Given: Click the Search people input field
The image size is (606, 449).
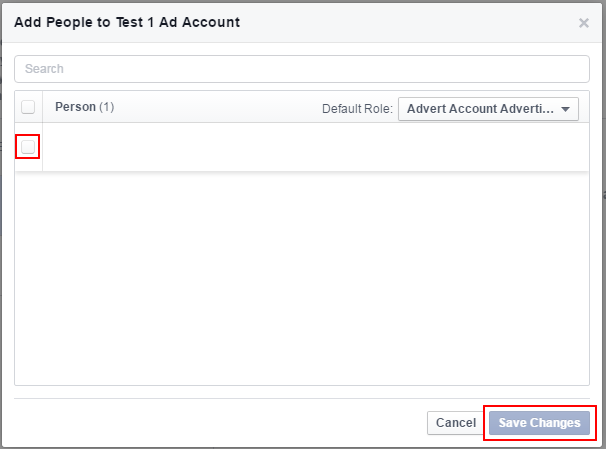Looking at the screenshot, I should click(302, 69).
